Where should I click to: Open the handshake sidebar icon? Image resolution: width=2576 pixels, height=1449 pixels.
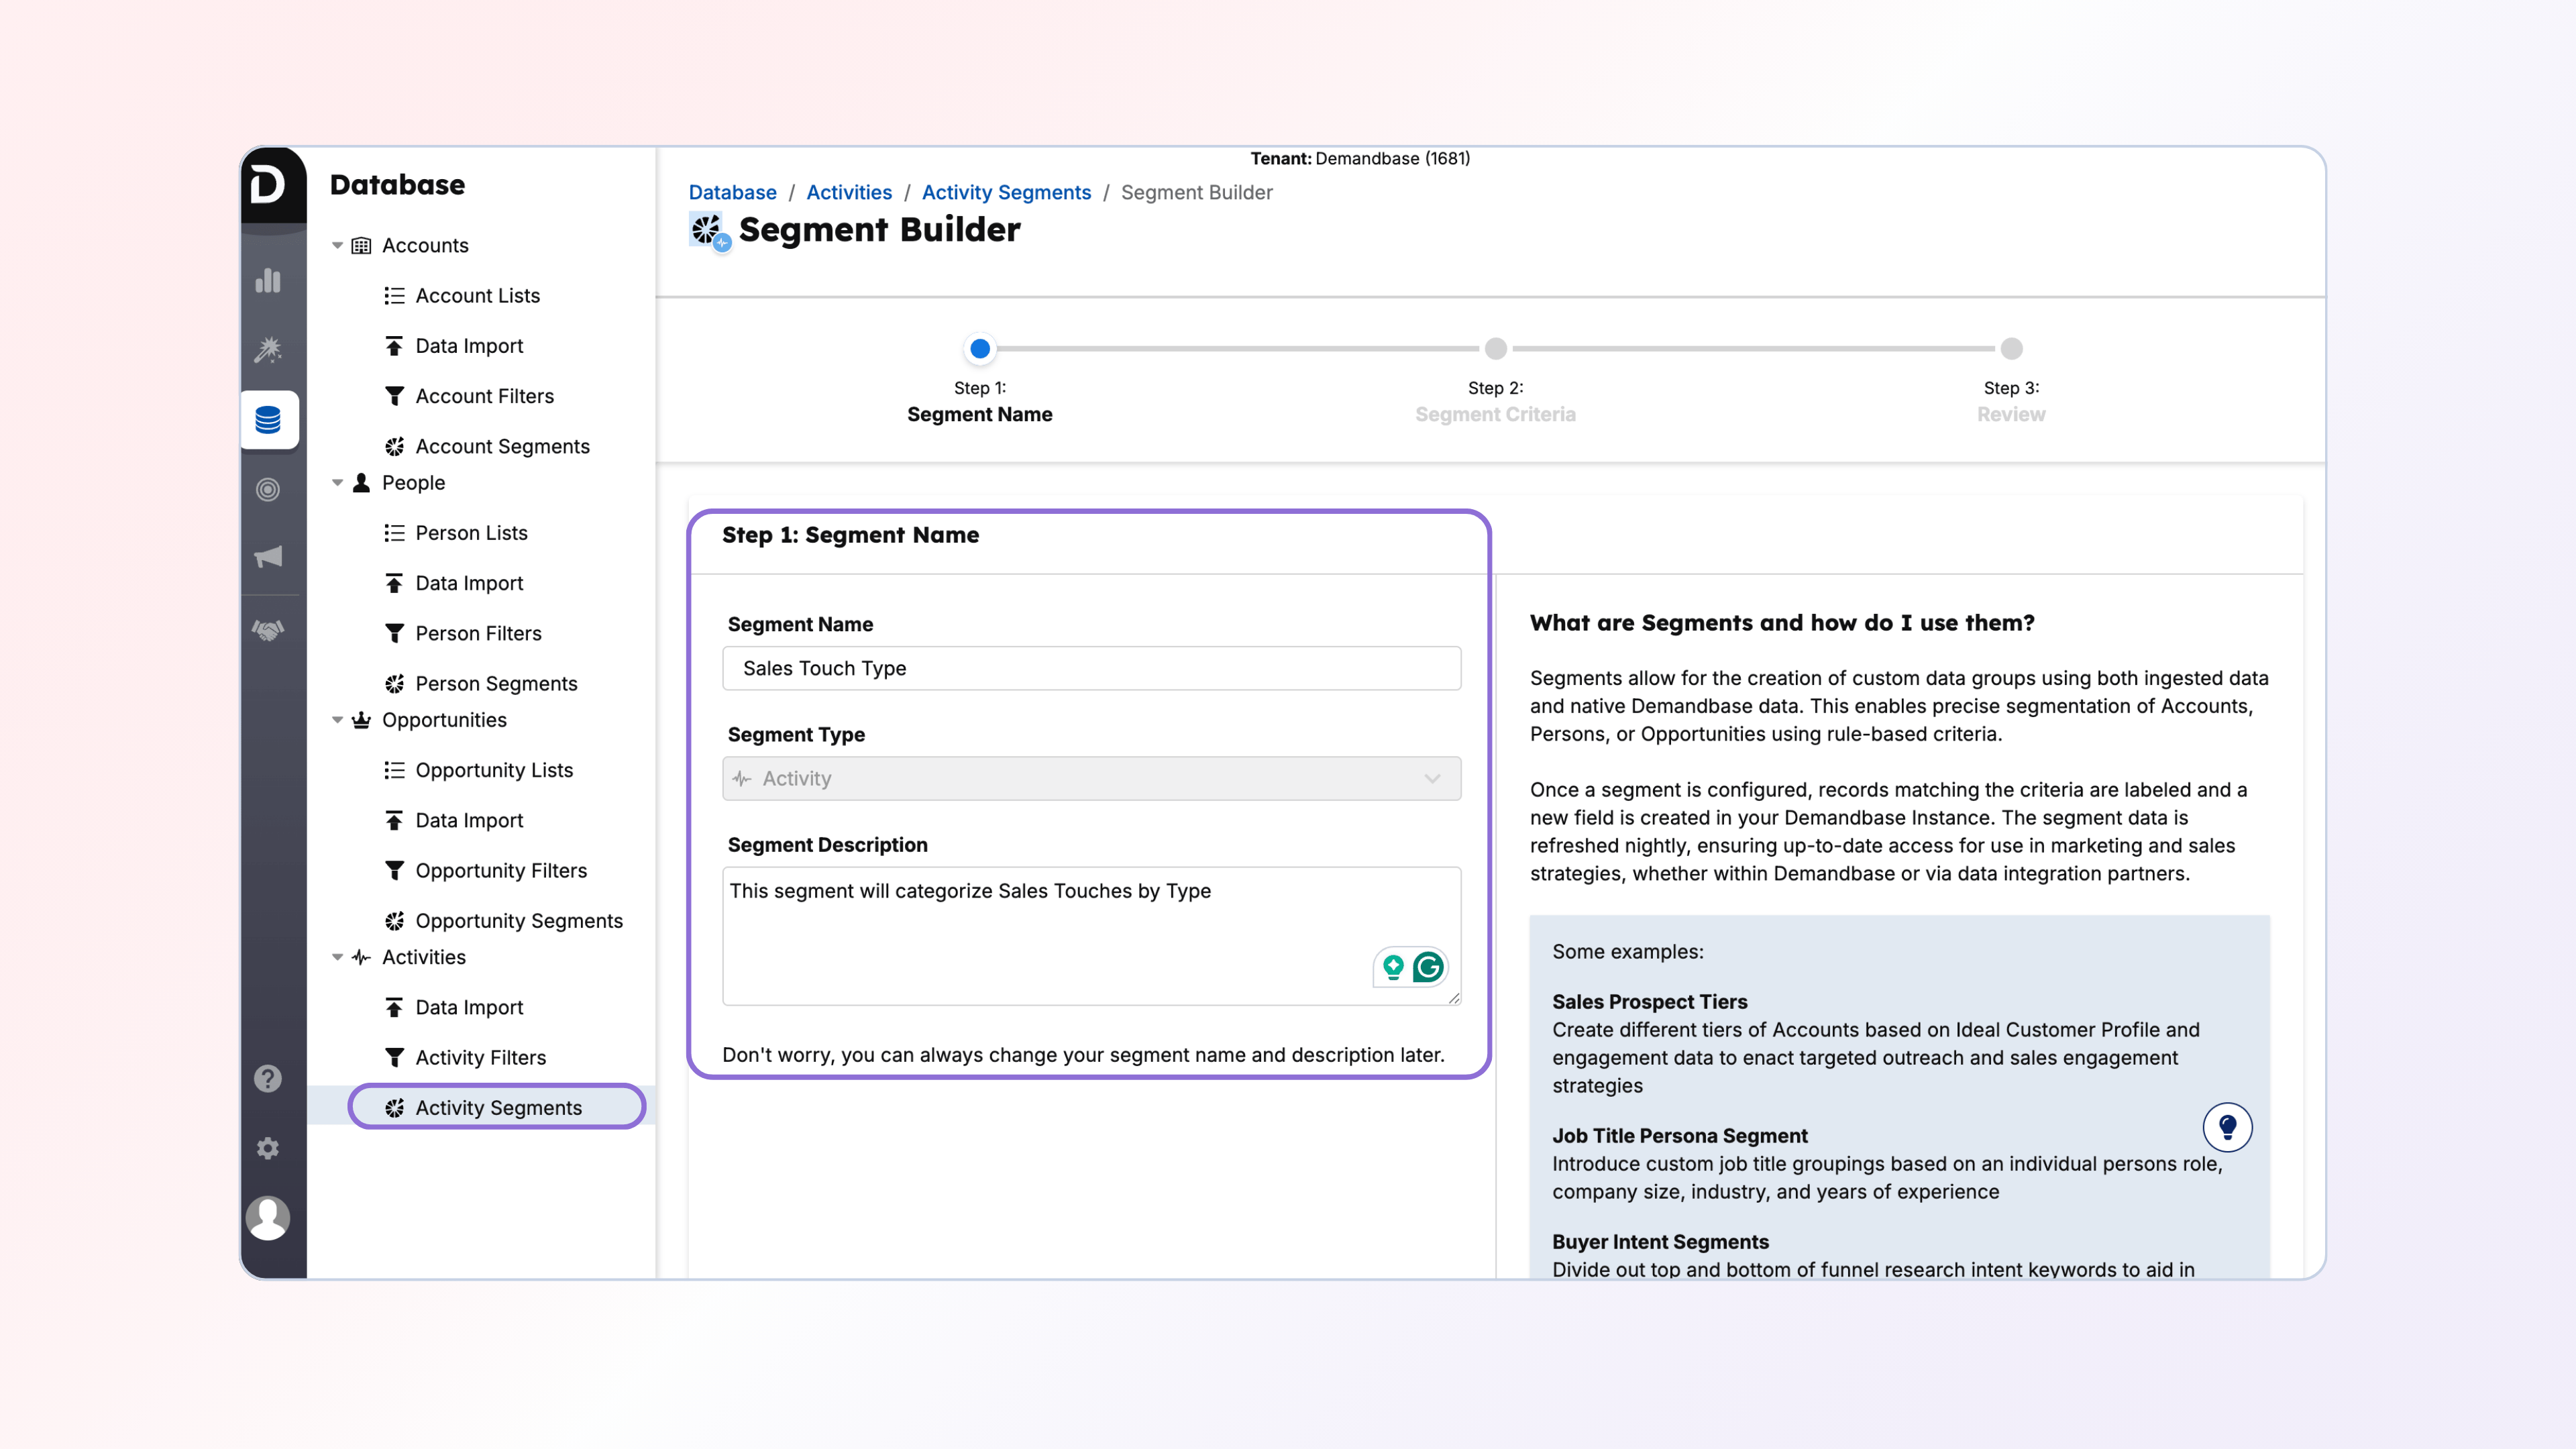click(268, 630)
